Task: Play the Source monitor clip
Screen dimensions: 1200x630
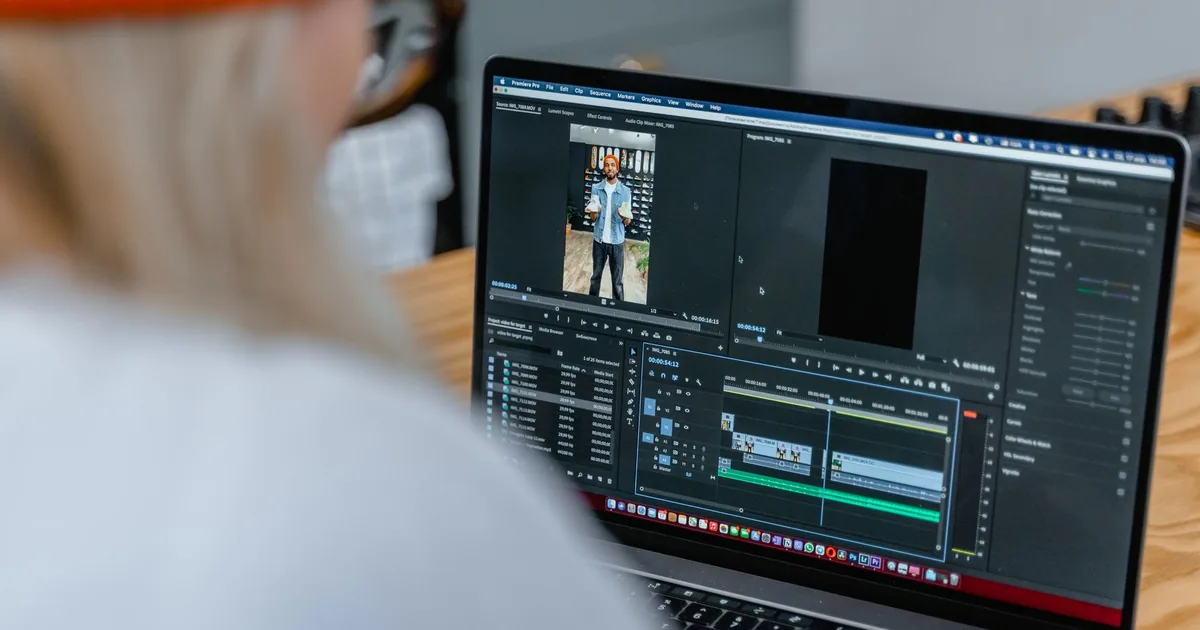Action: tap(606, 327)
